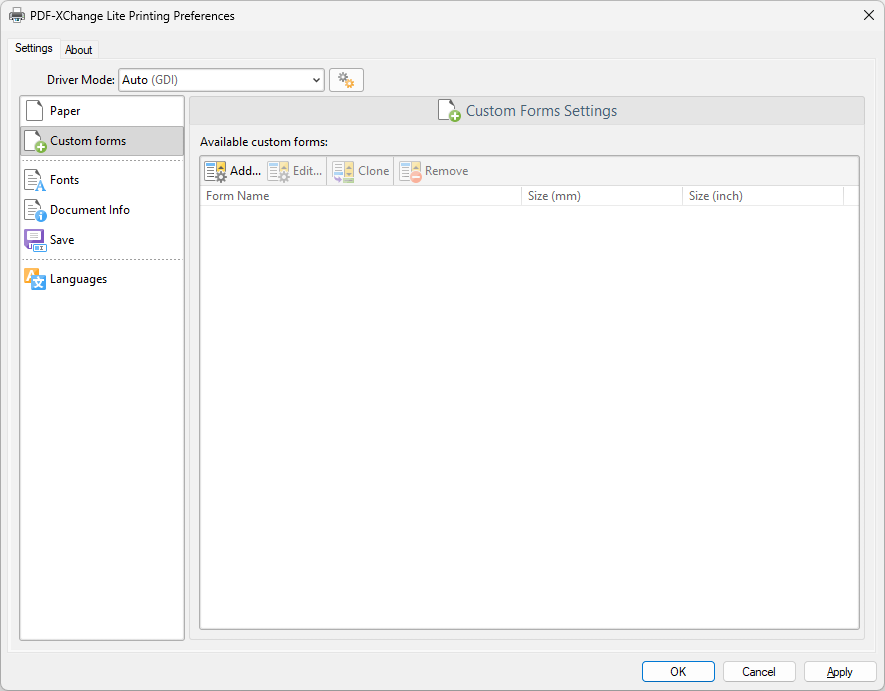885x691 pixels.
Task: Apply the current printing preferences
Action: [840, 671]
